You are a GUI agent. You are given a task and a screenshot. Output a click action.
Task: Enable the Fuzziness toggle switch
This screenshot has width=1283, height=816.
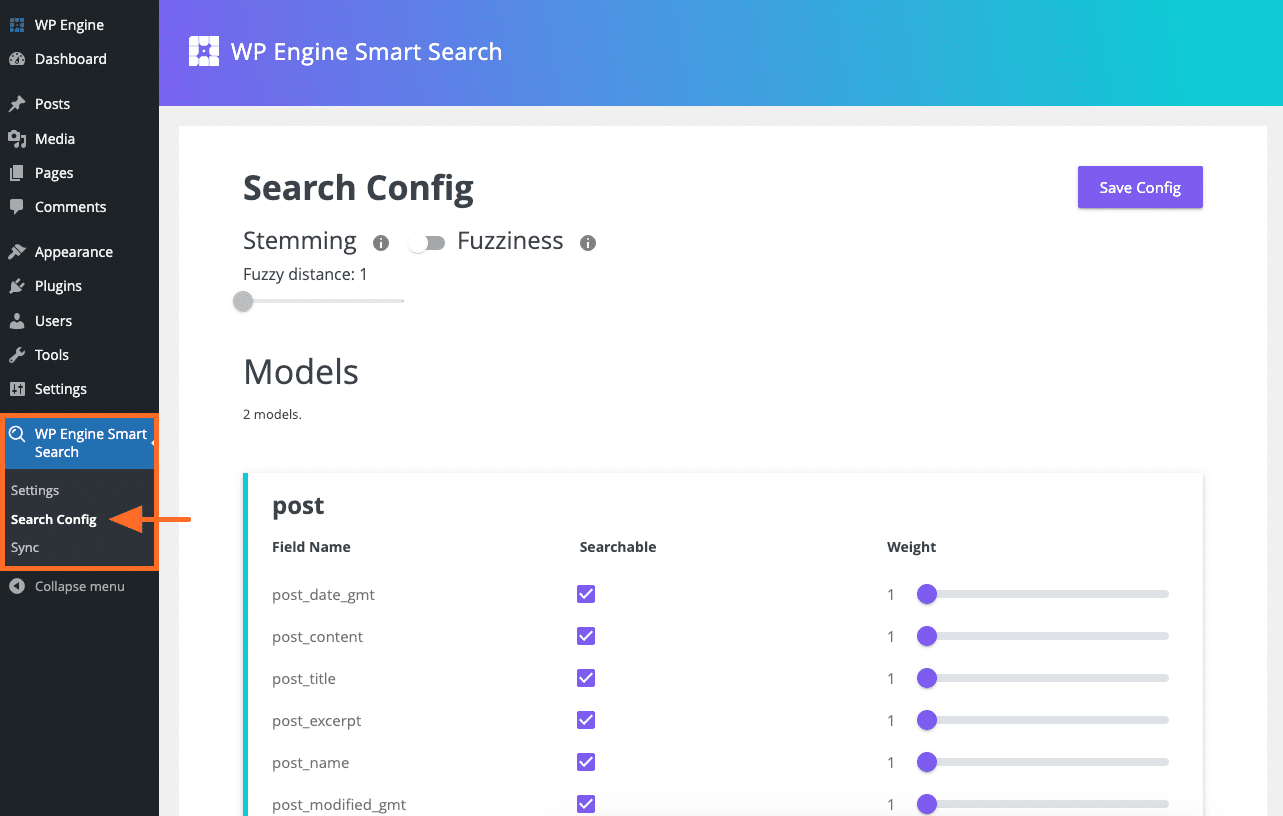tap(427, 242)
